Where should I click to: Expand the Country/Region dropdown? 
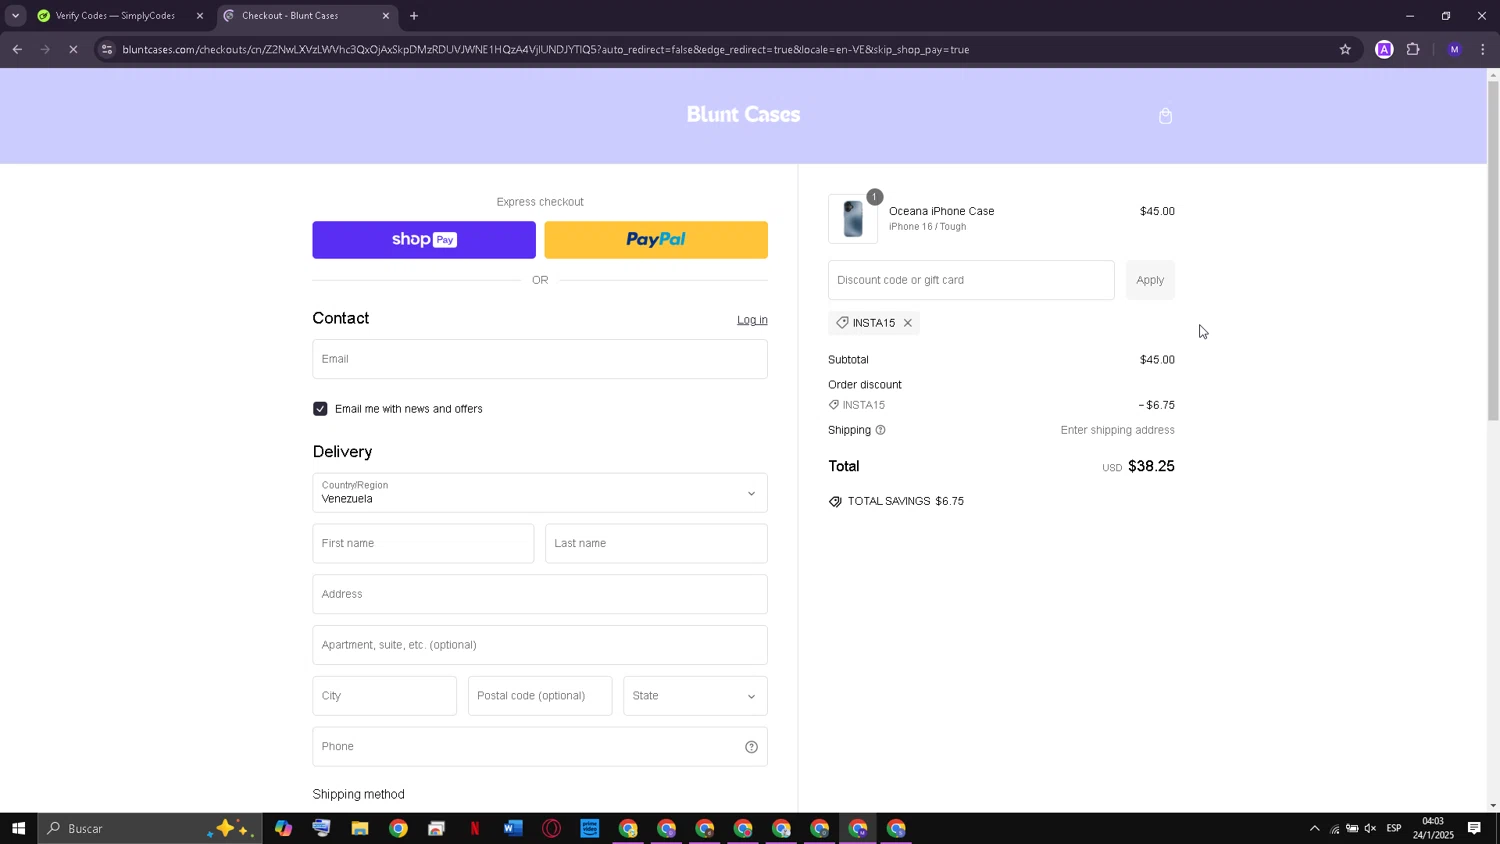coord(540,493)
